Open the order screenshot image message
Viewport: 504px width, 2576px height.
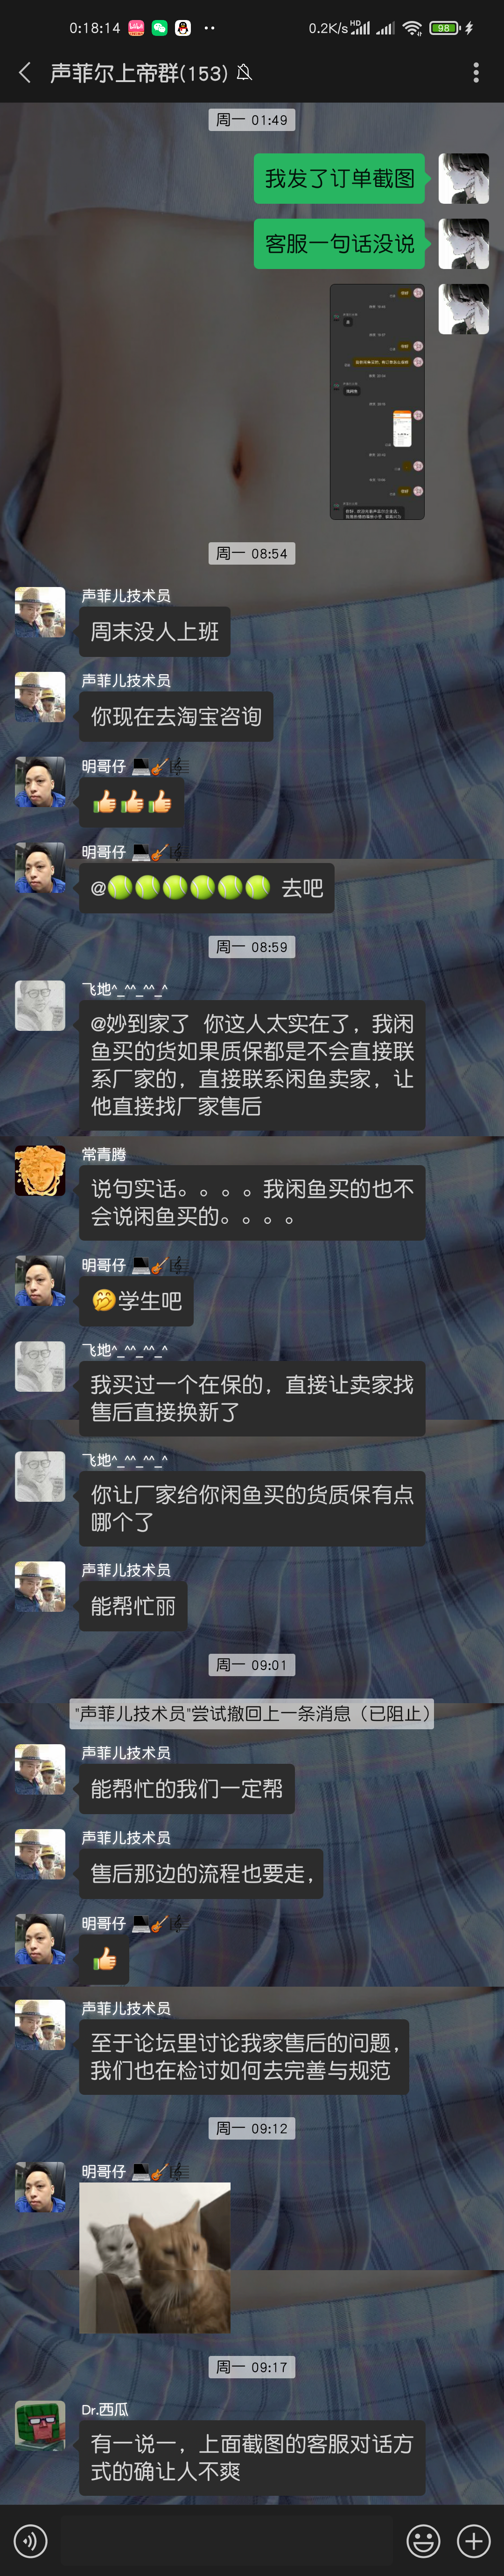[377, 401]
